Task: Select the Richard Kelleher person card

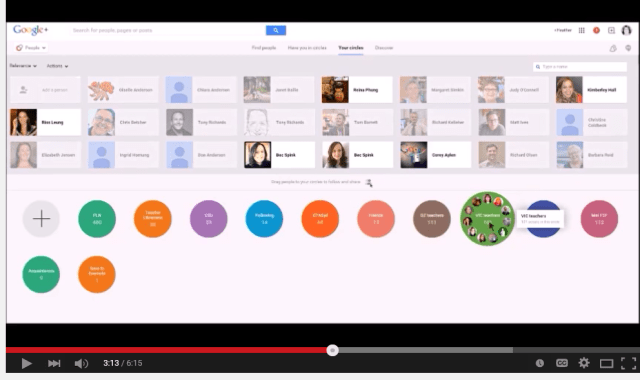Action: click(x=435, y=122)
